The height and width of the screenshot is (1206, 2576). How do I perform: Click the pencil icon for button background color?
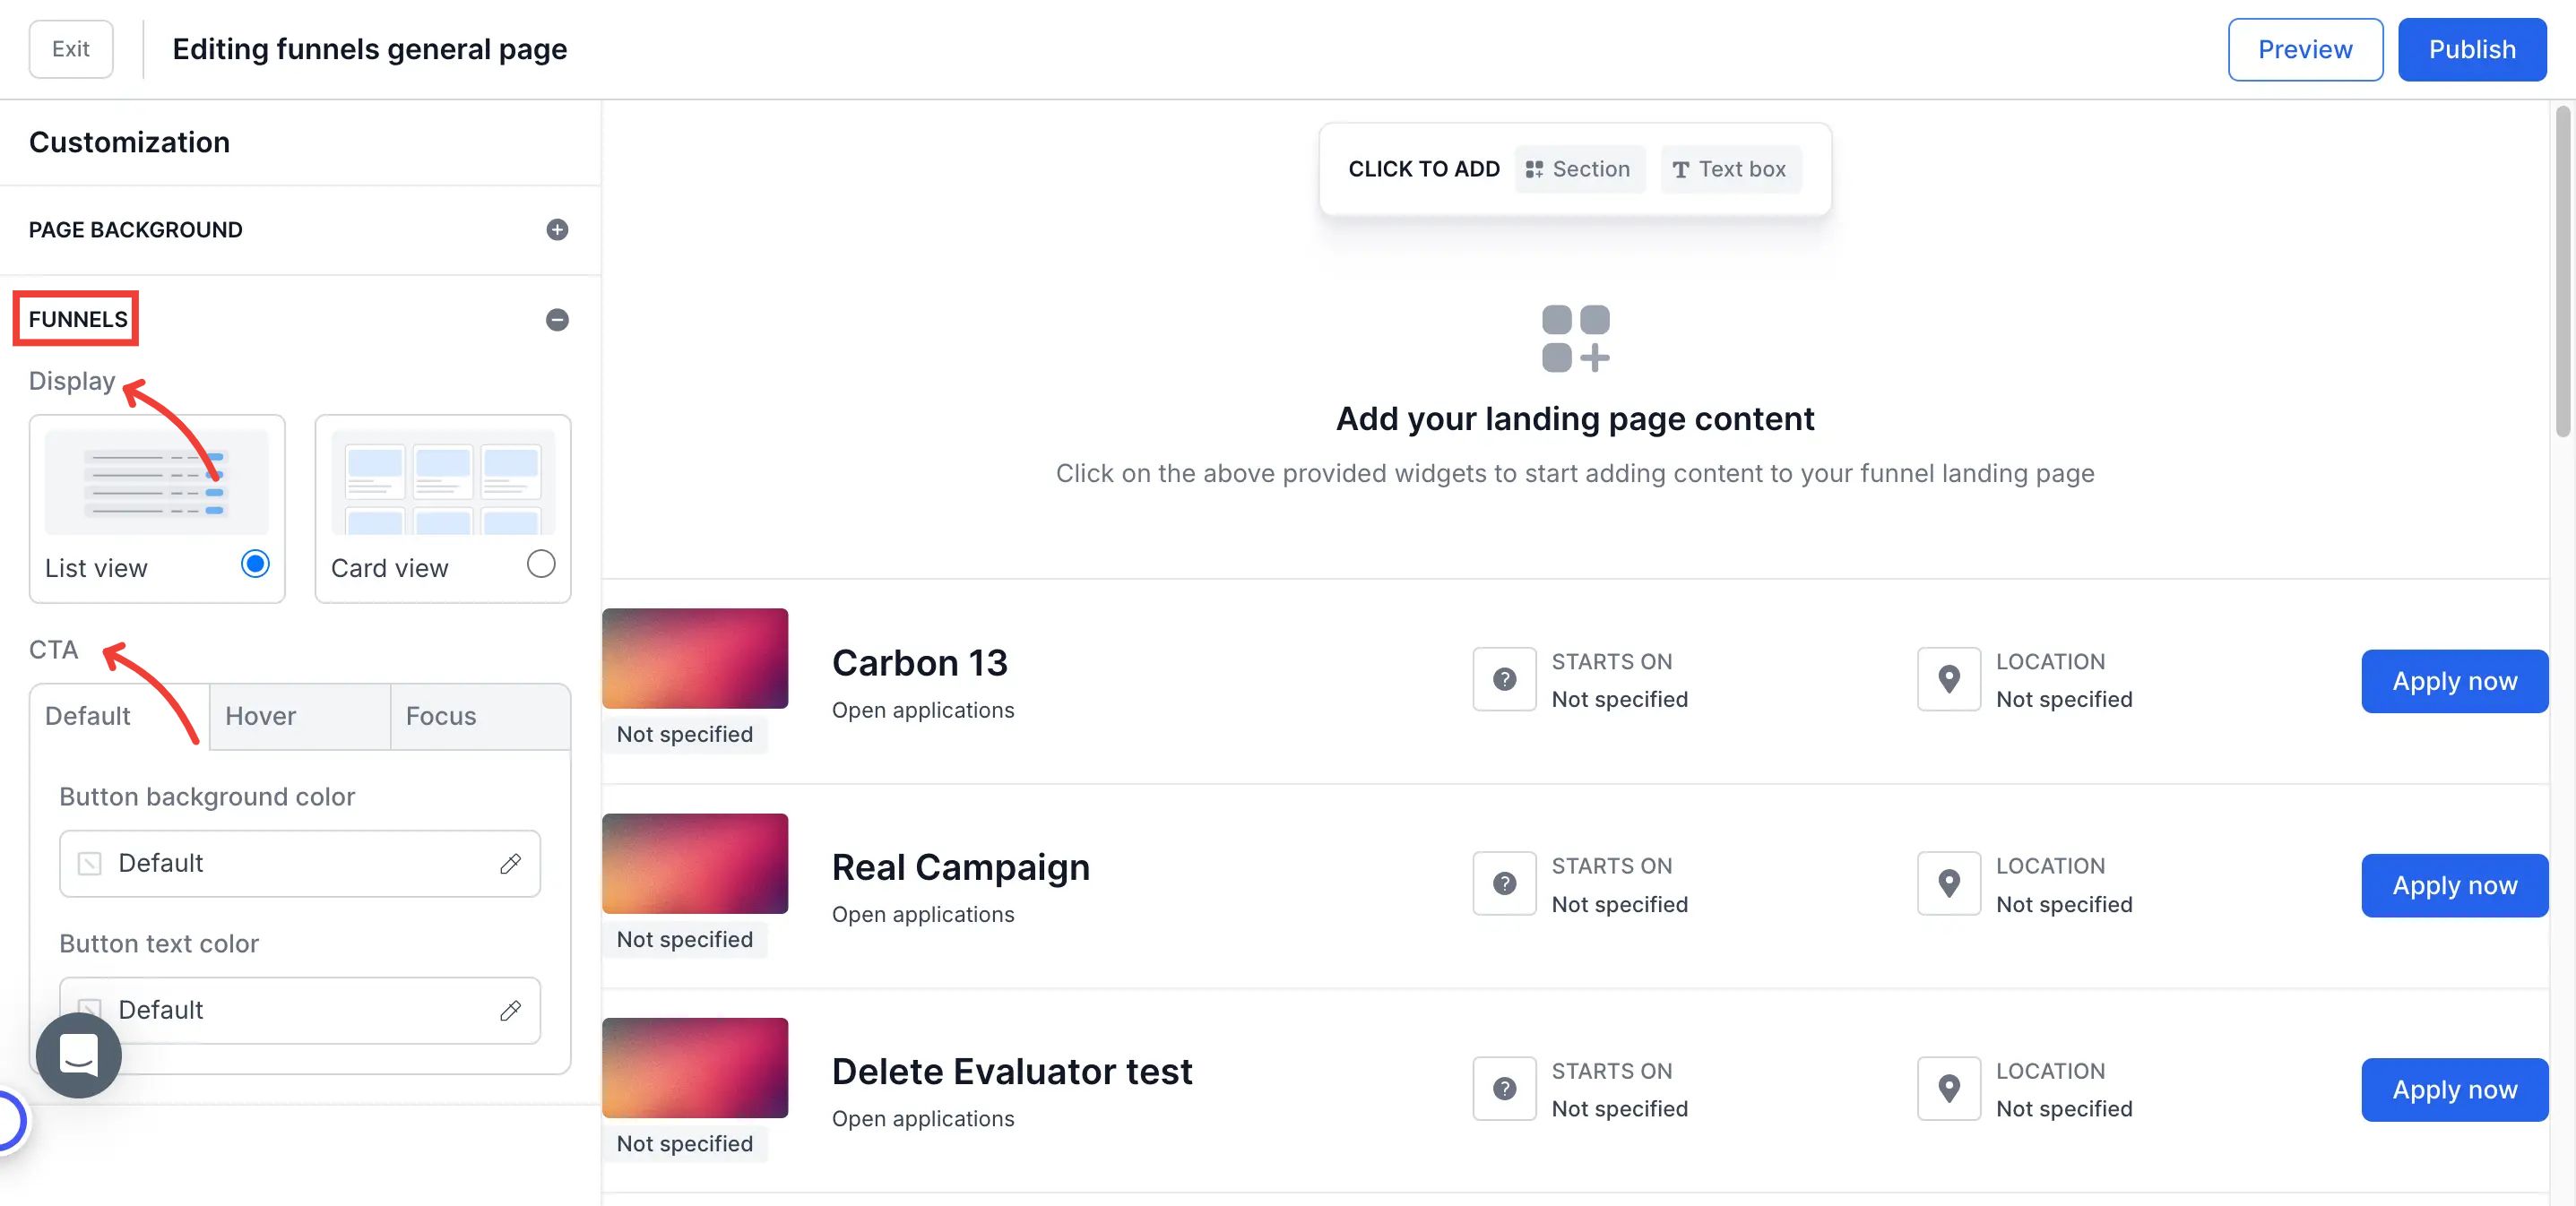click(510, 863)
